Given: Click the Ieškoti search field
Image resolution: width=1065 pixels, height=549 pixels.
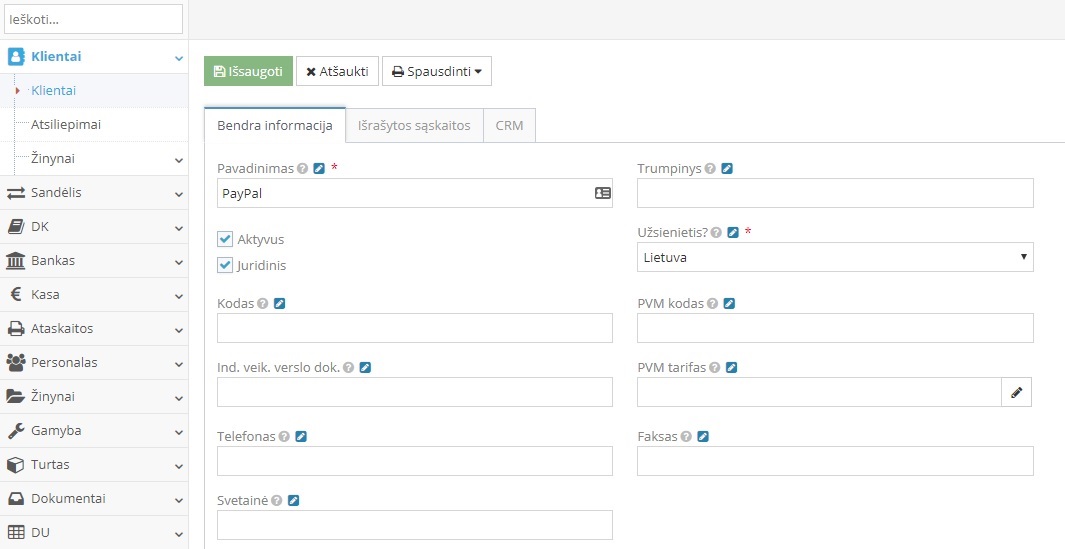Looking at the screenshot, I should coord(94,19).
